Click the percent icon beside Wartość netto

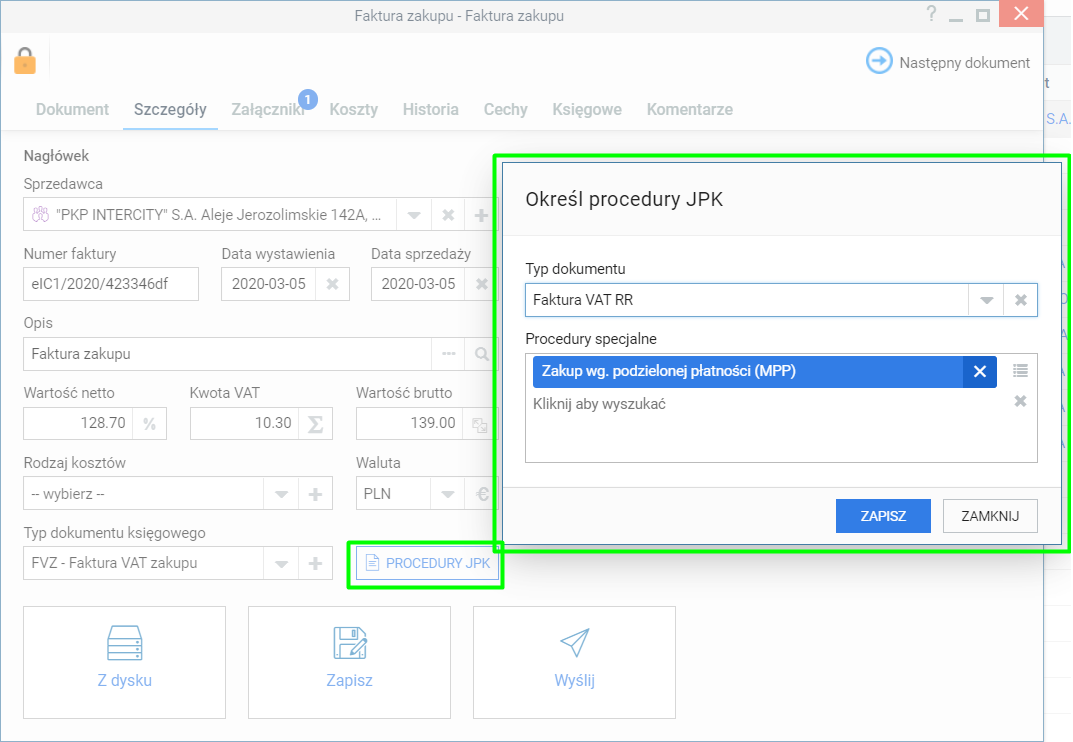coord(150,424)
